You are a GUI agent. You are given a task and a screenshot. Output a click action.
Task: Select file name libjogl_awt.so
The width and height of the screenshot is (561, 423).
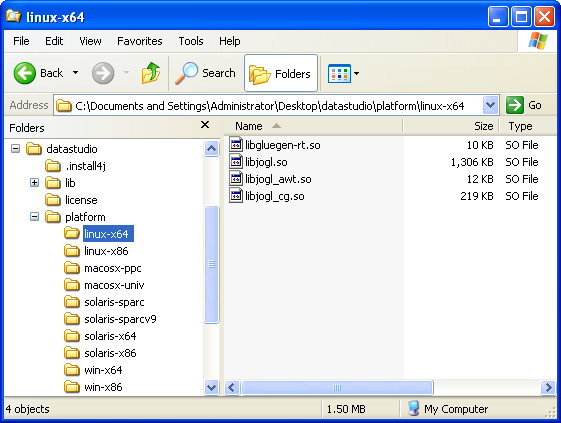pos(278,179)
